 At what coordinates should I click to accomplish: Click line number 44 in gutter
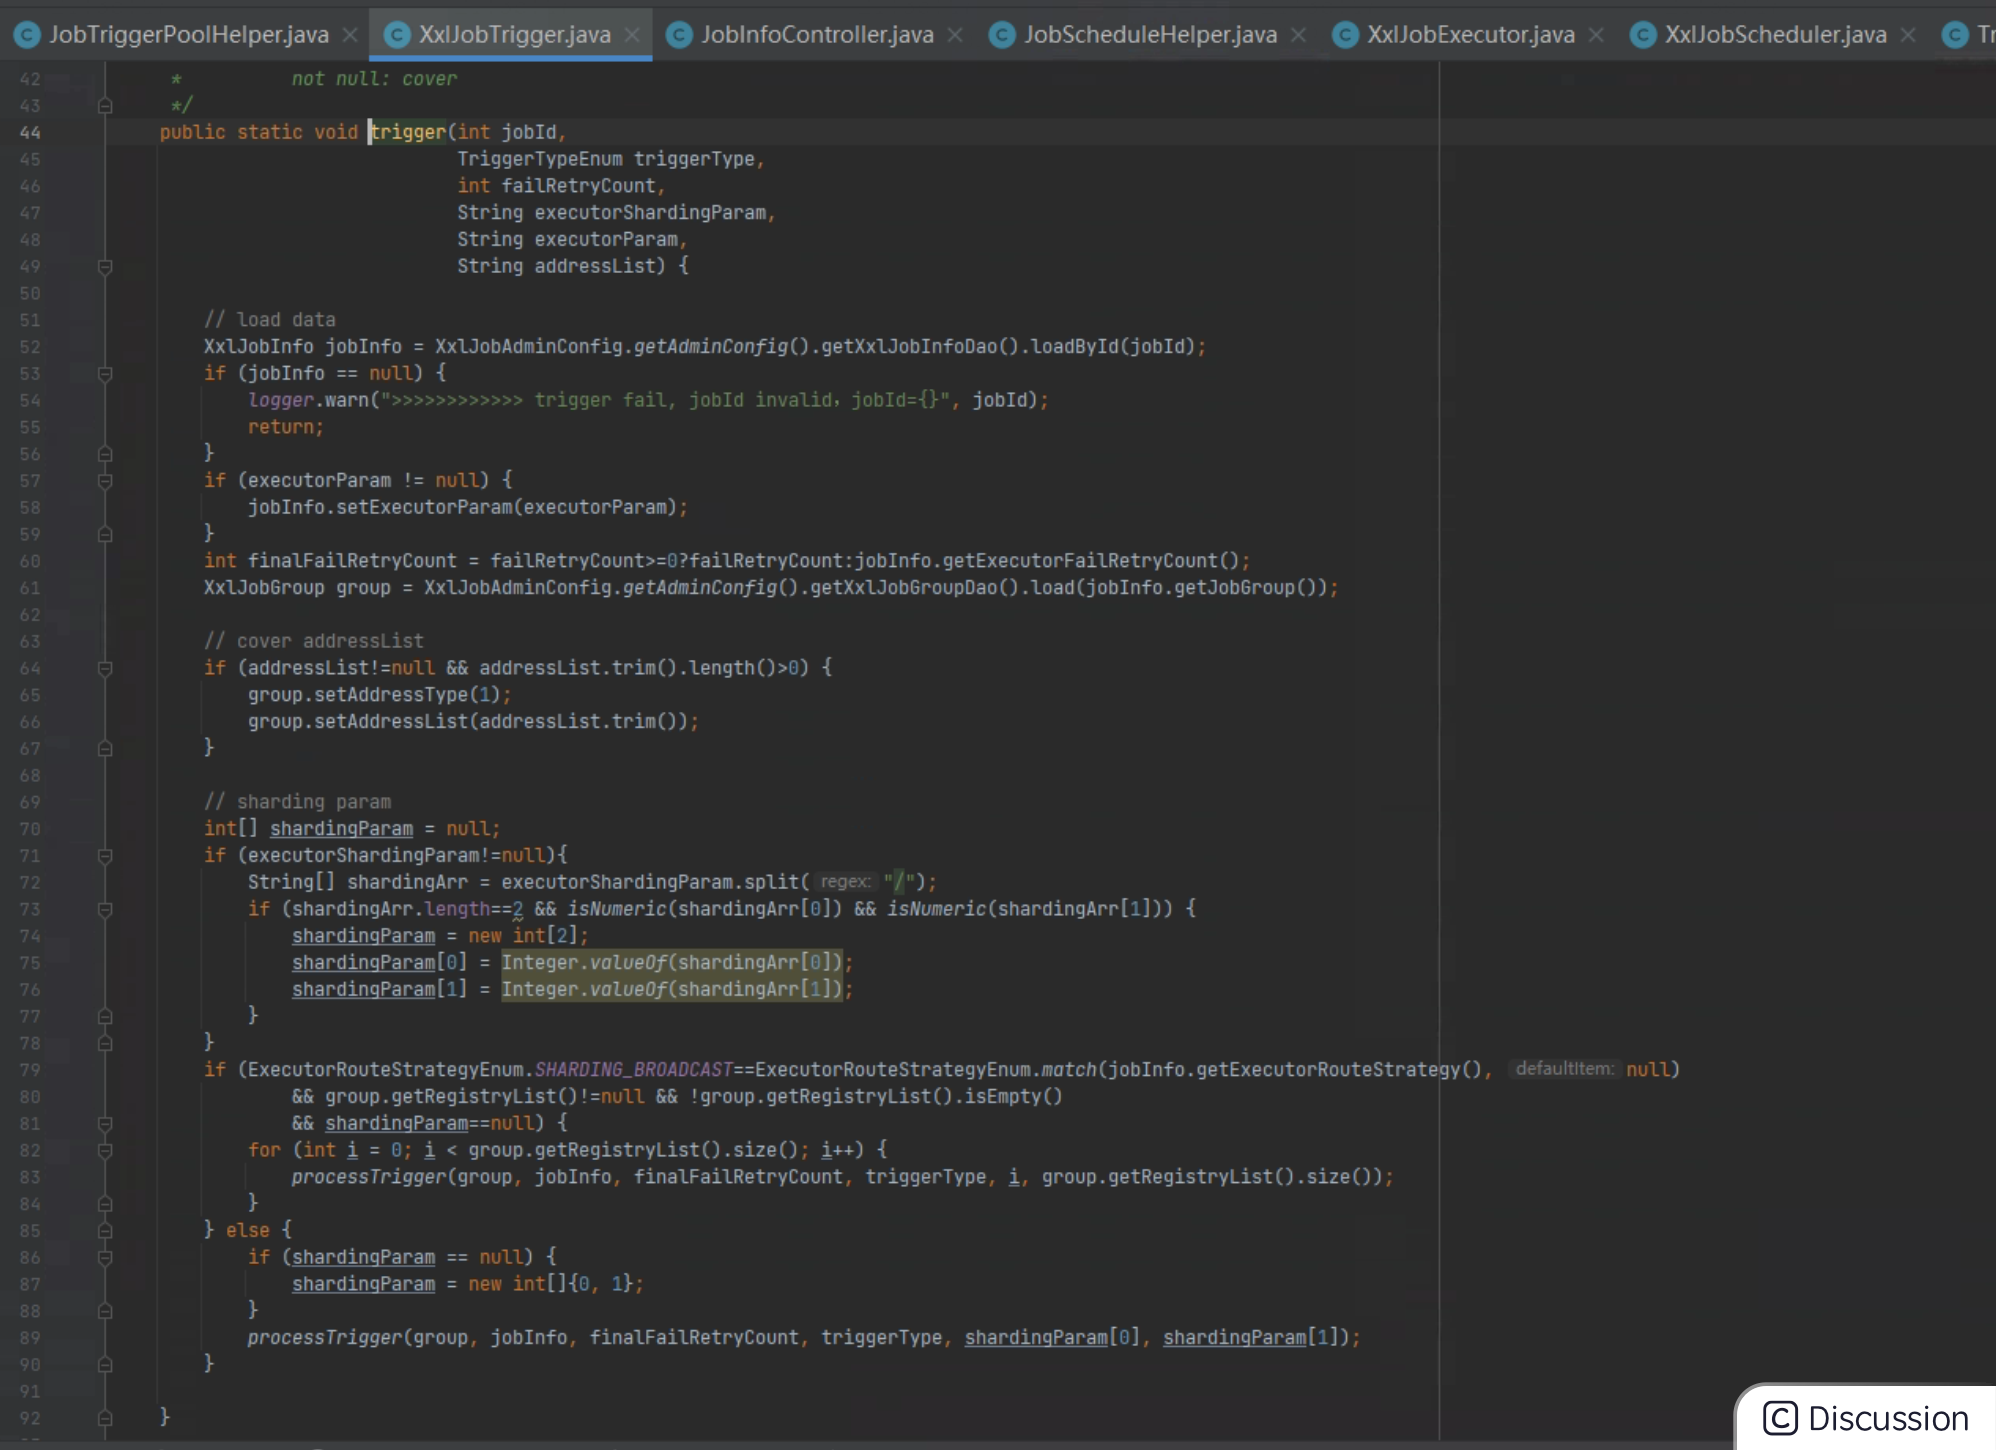[30, 132]
